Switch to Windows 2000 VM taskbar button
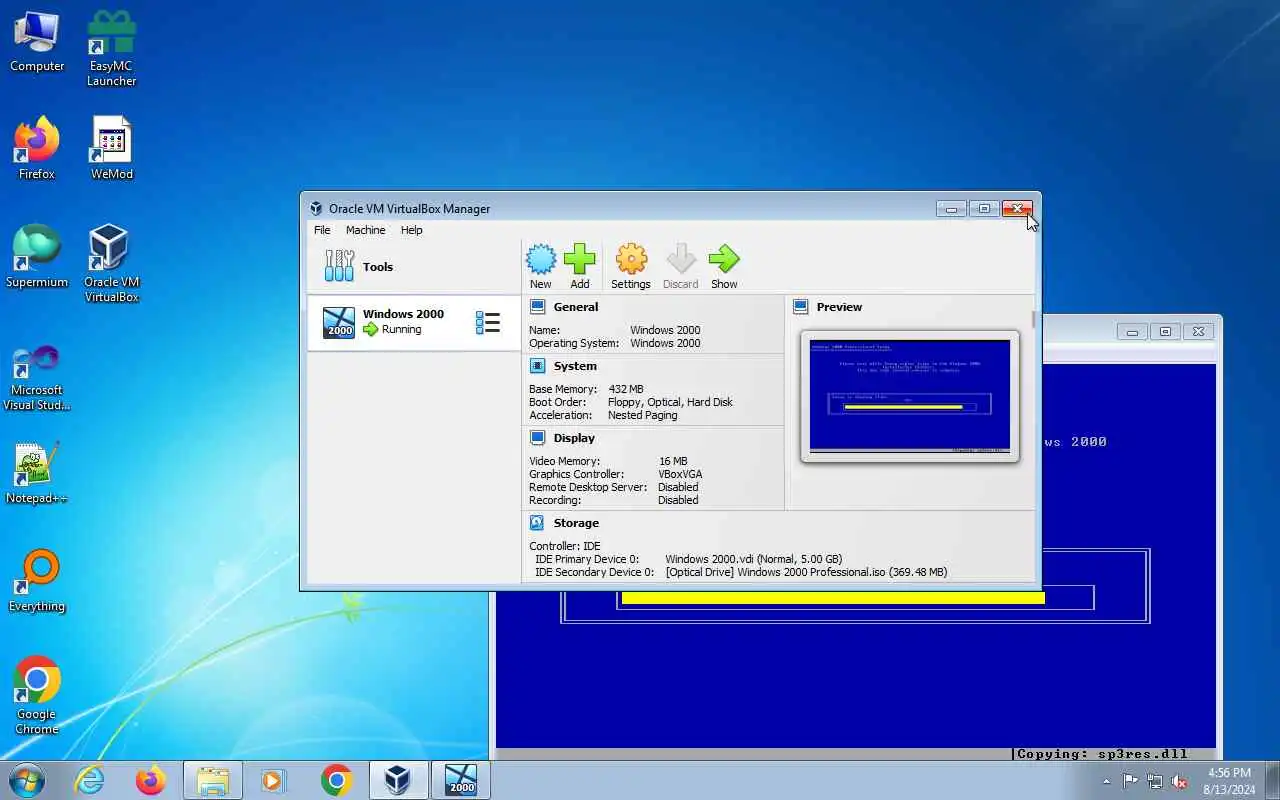 (460, 780)
